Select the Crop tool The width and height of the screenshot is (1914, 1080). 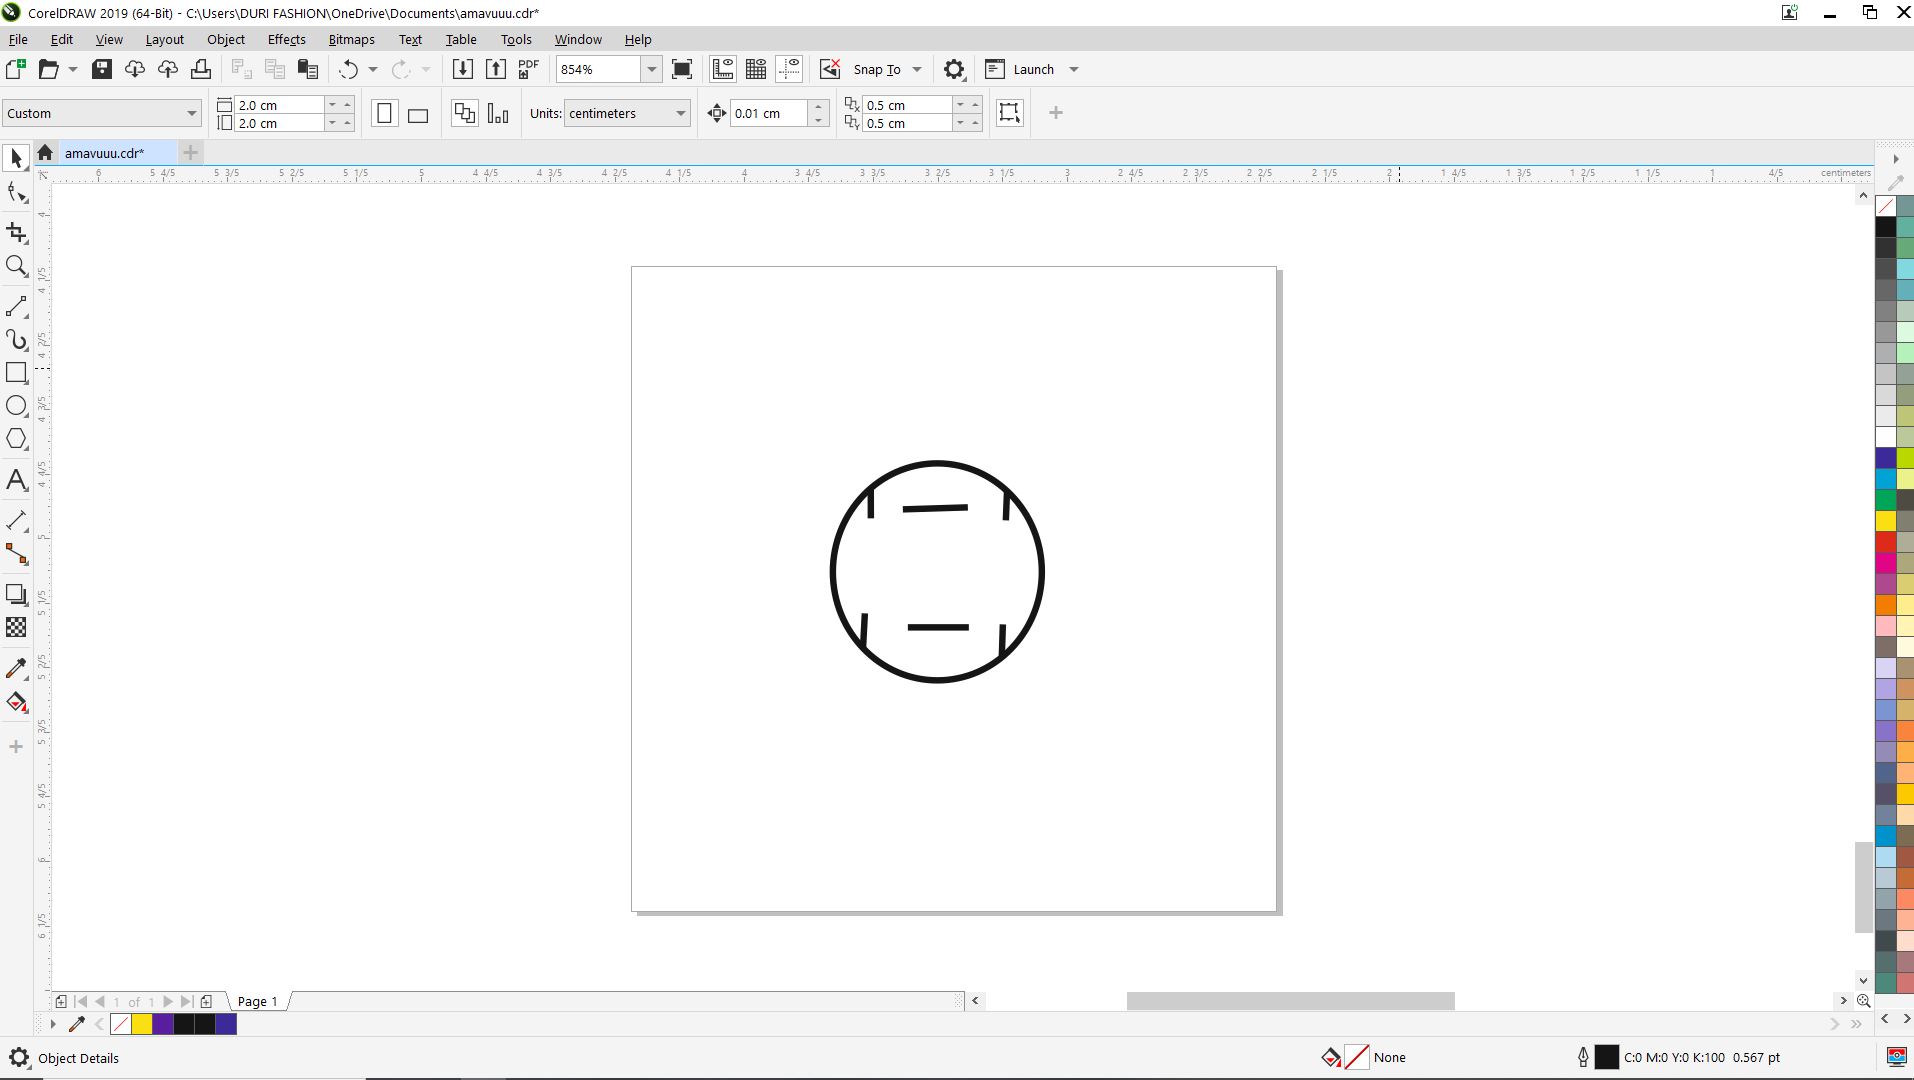16,233
